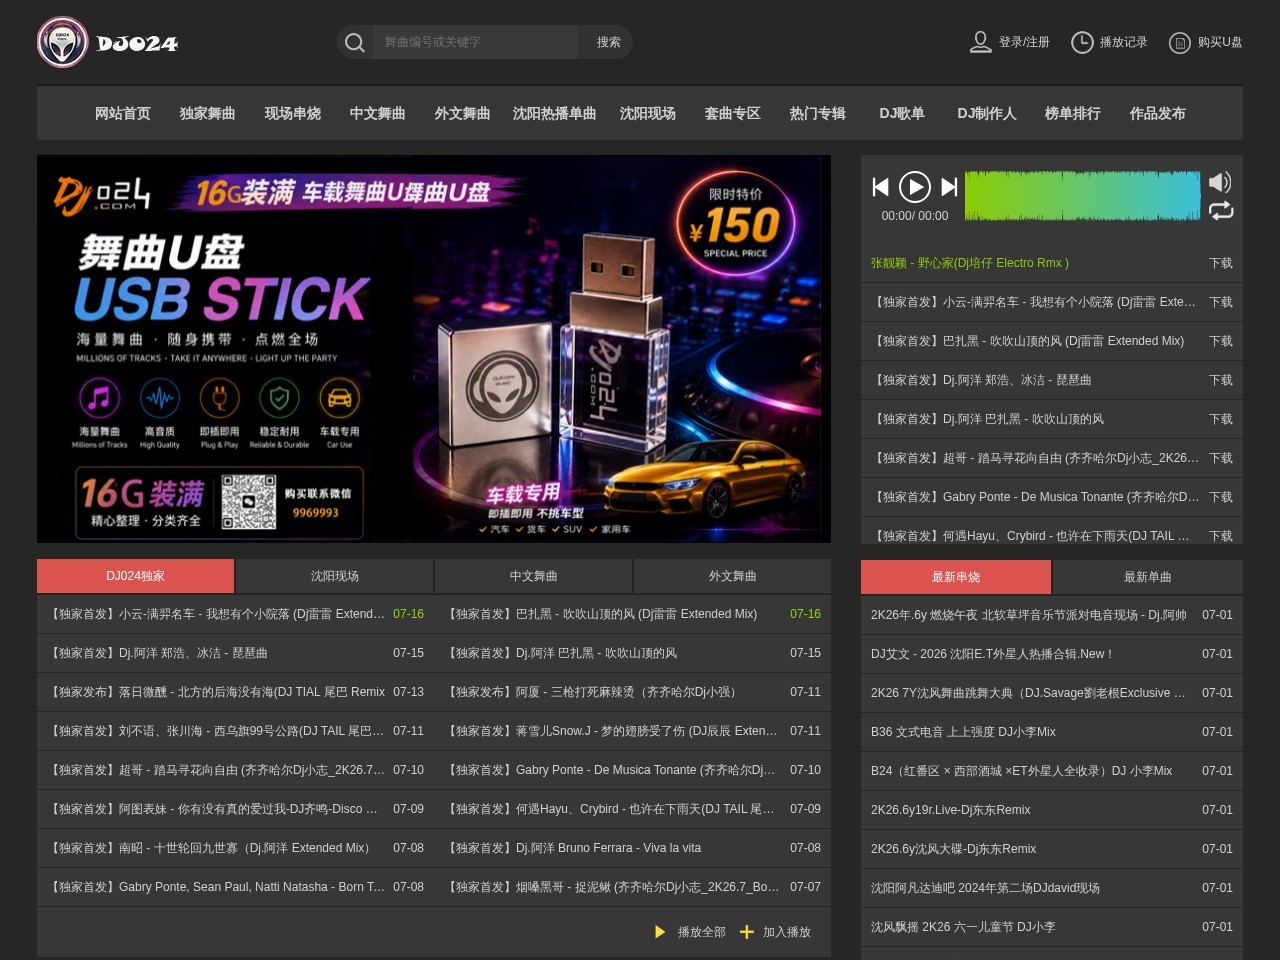This screenshot has height=960, width=1280.
Task: Click the DJ024 site logo
Action: (108, 42)
